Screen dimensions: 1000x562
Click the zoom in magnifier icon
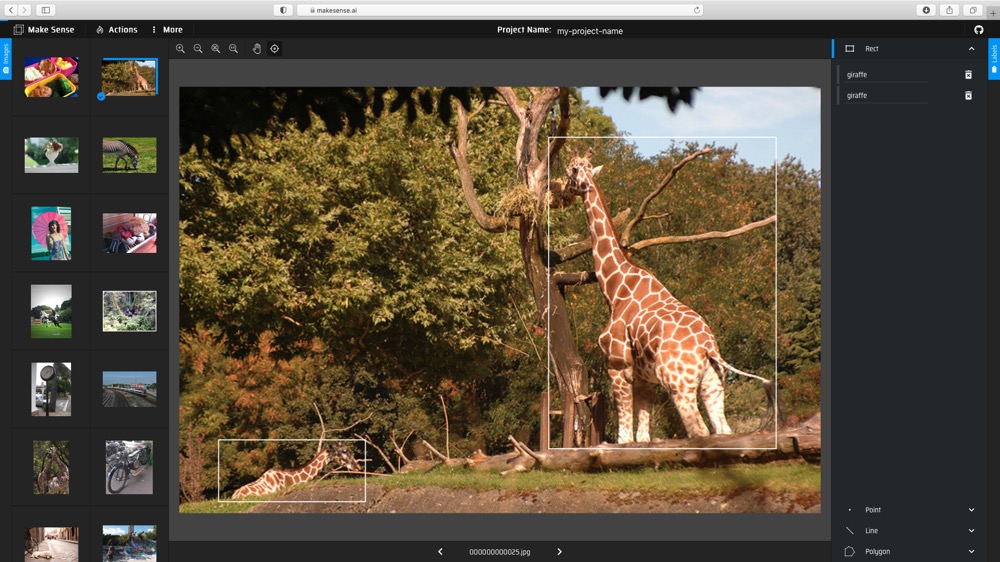coord(180,48)
